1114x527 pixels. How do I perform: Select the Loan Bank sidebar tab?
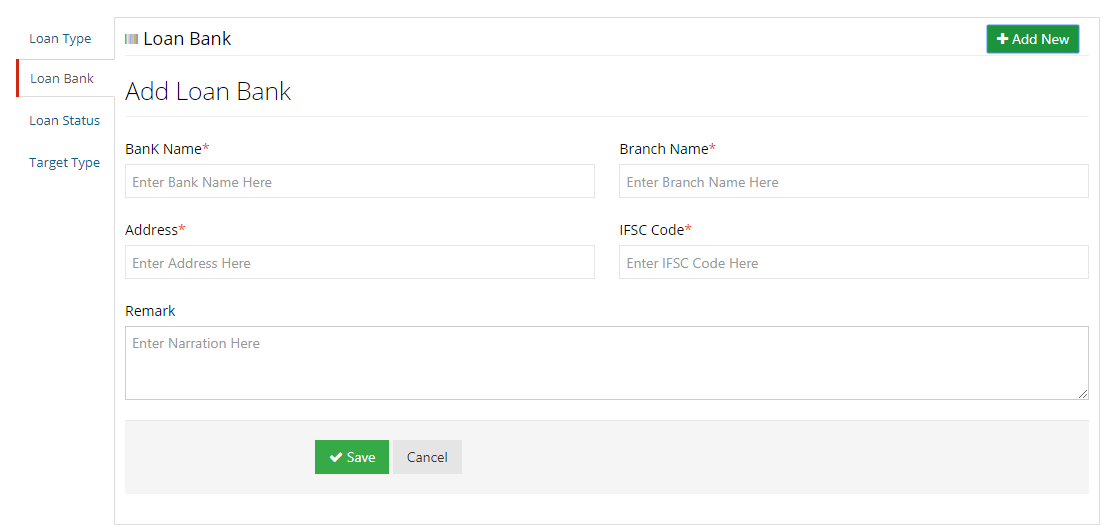62,78
